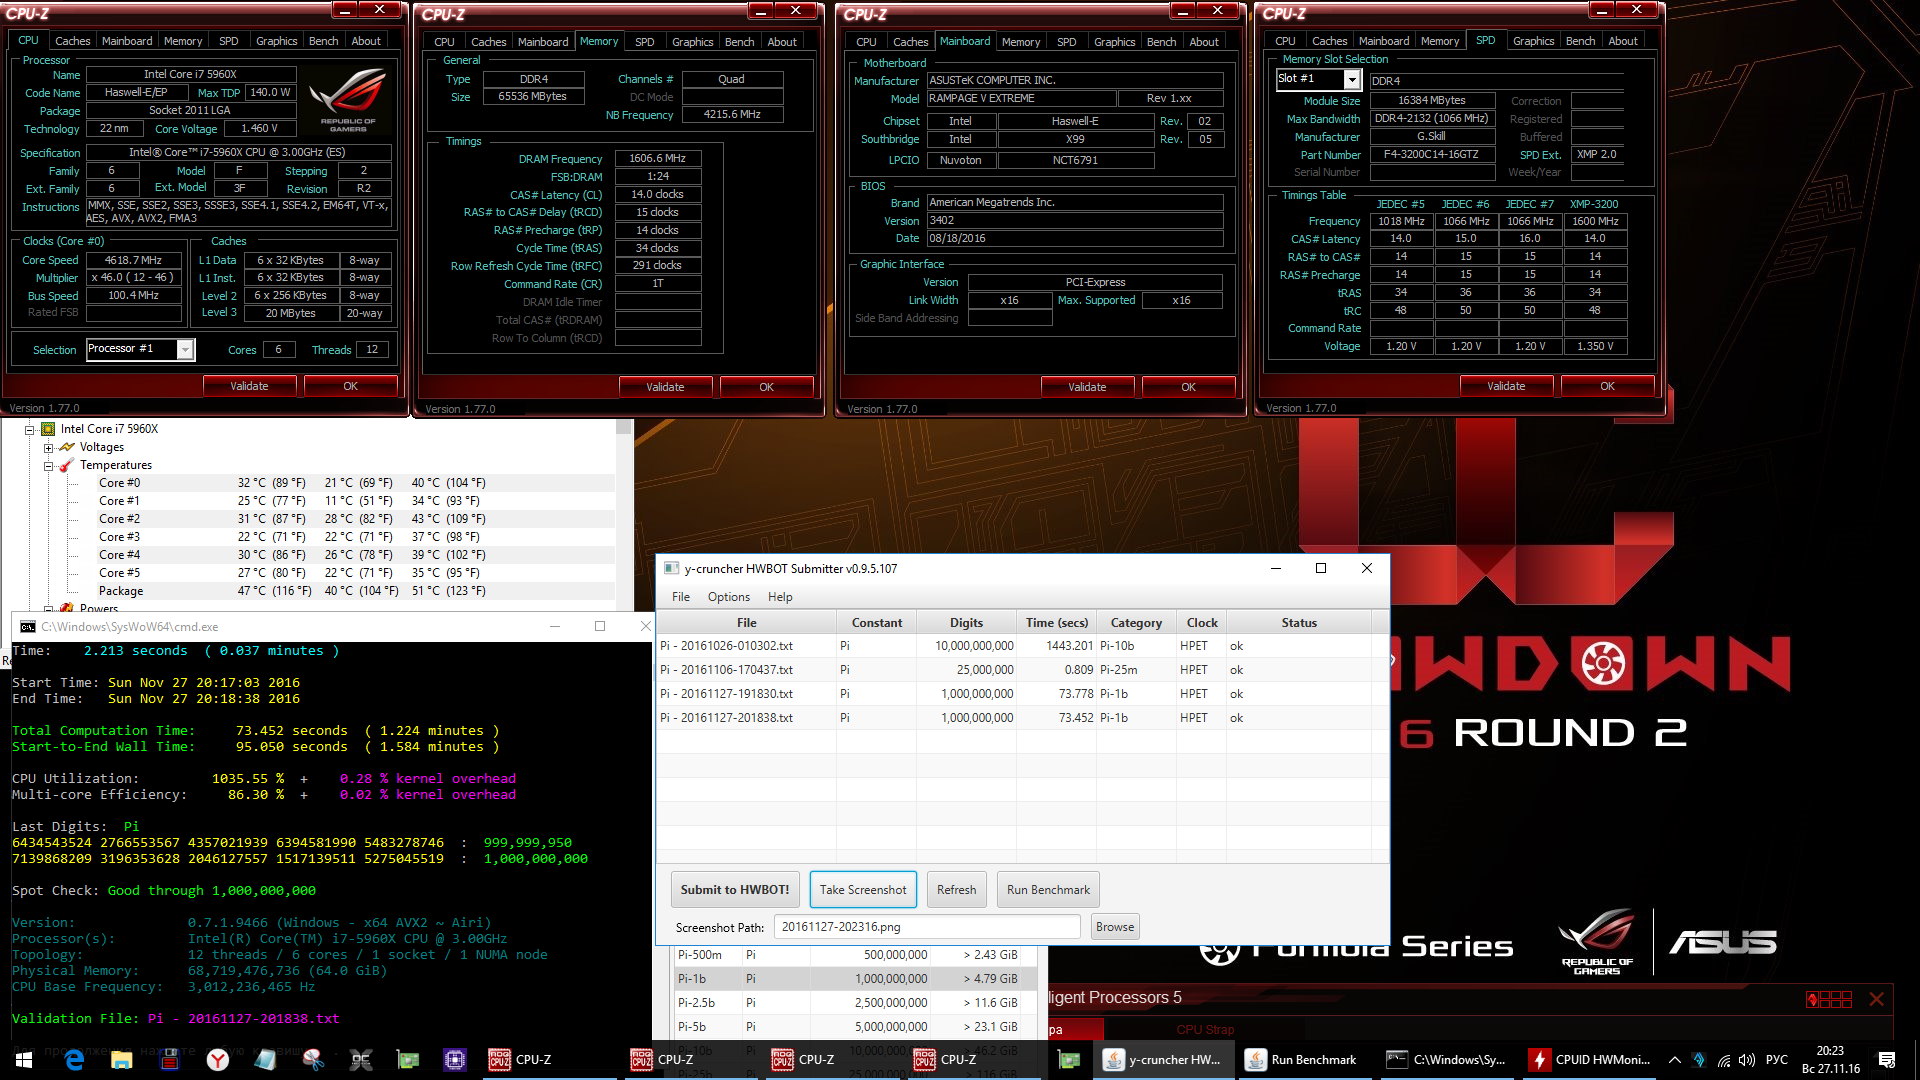Screen dimensions: 1920x1080
Task: Click Submit to HWBOT! button
Action: (735, 889)
